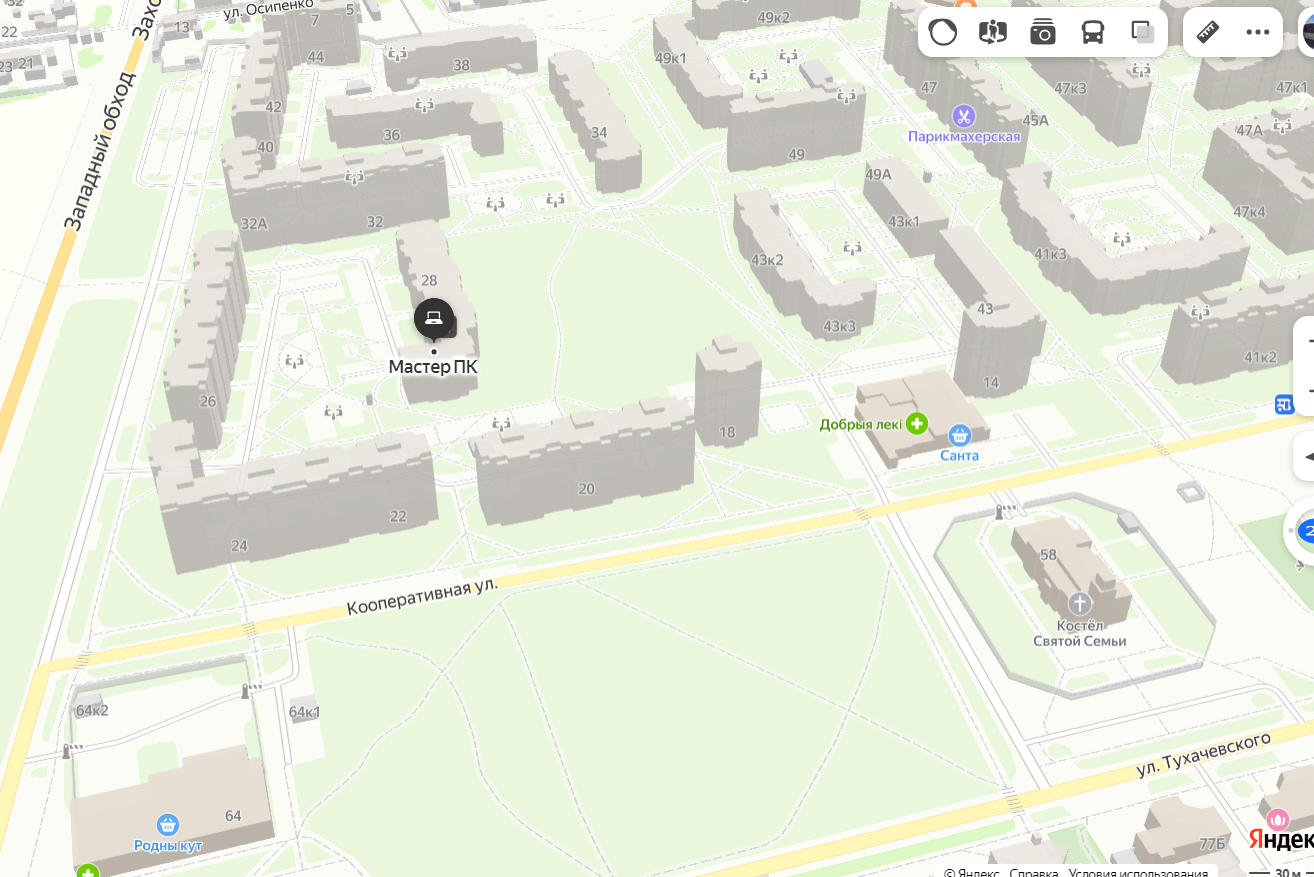1314x877 pixels.
Task: Open the Парикмахерская scissors marker
Action: [964, 116]
